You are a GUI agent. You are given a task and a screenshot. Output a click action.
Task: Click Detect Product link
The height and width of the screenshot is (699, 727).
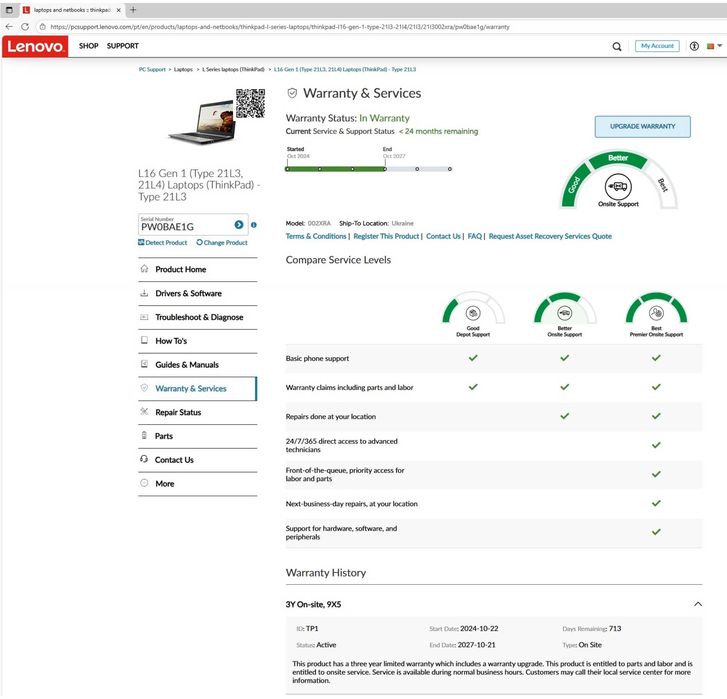[163, 242]
